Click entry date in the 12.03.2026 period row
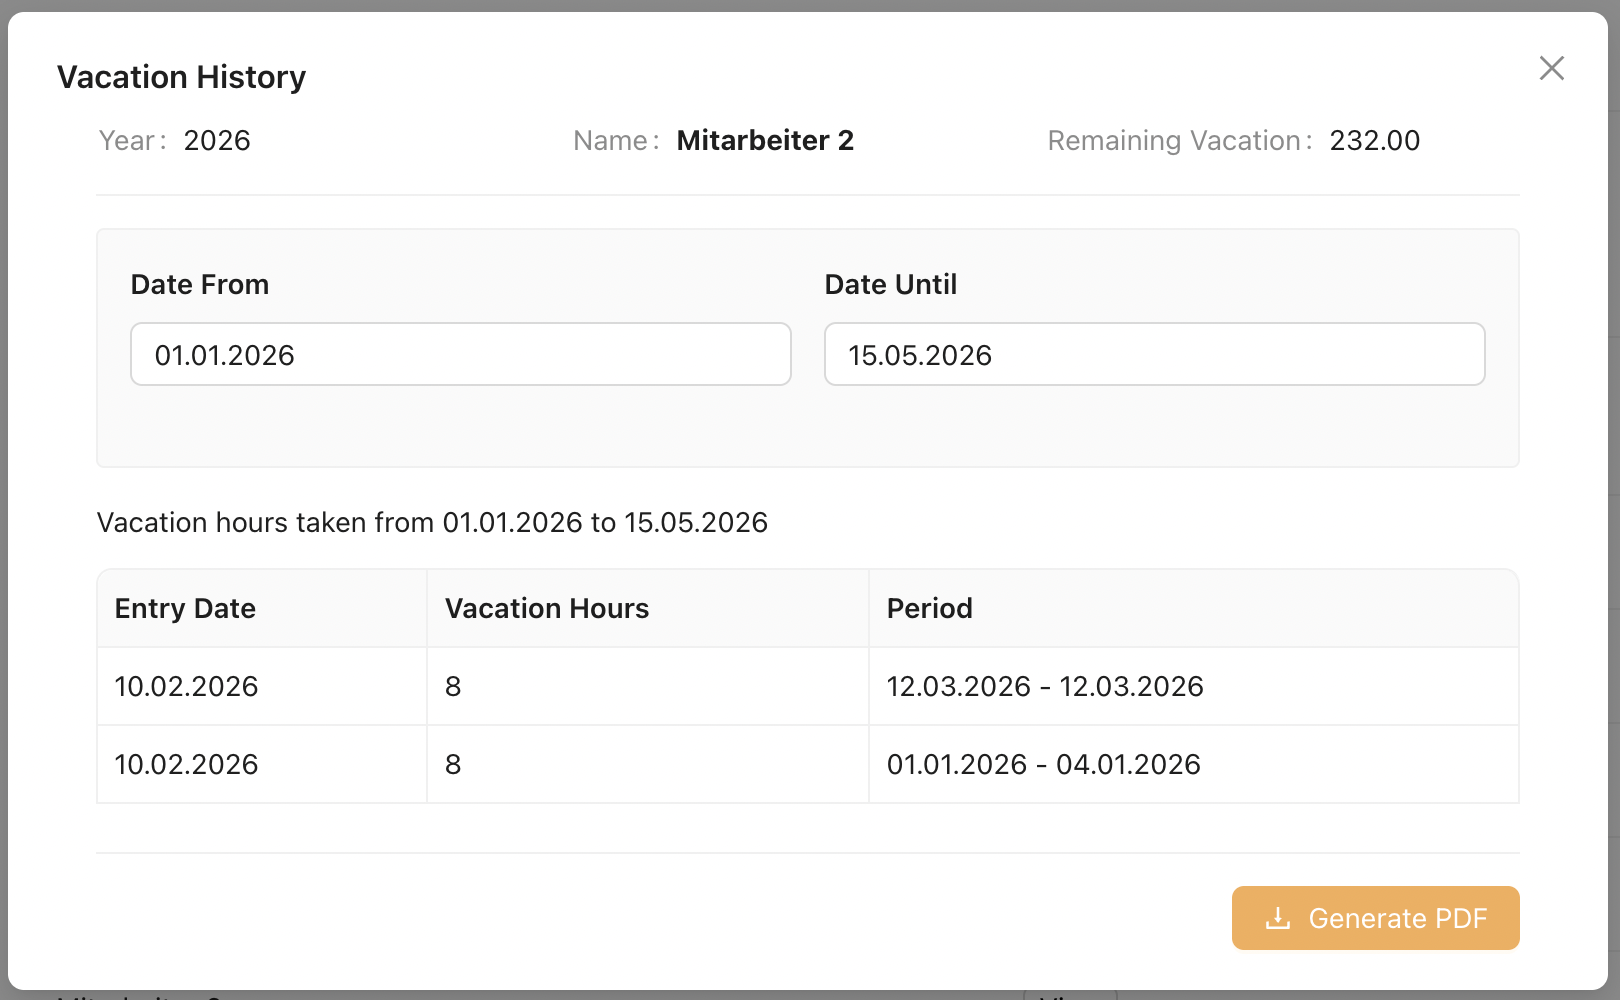Screen dimensions: 1620x1000 coord(262,686)
